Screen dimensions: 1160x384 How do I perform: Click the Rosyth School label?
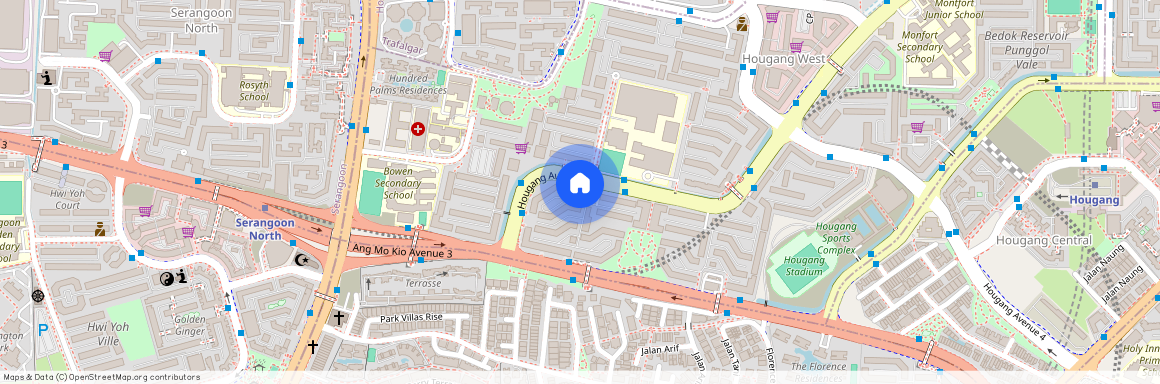click(x=254, y=90)
